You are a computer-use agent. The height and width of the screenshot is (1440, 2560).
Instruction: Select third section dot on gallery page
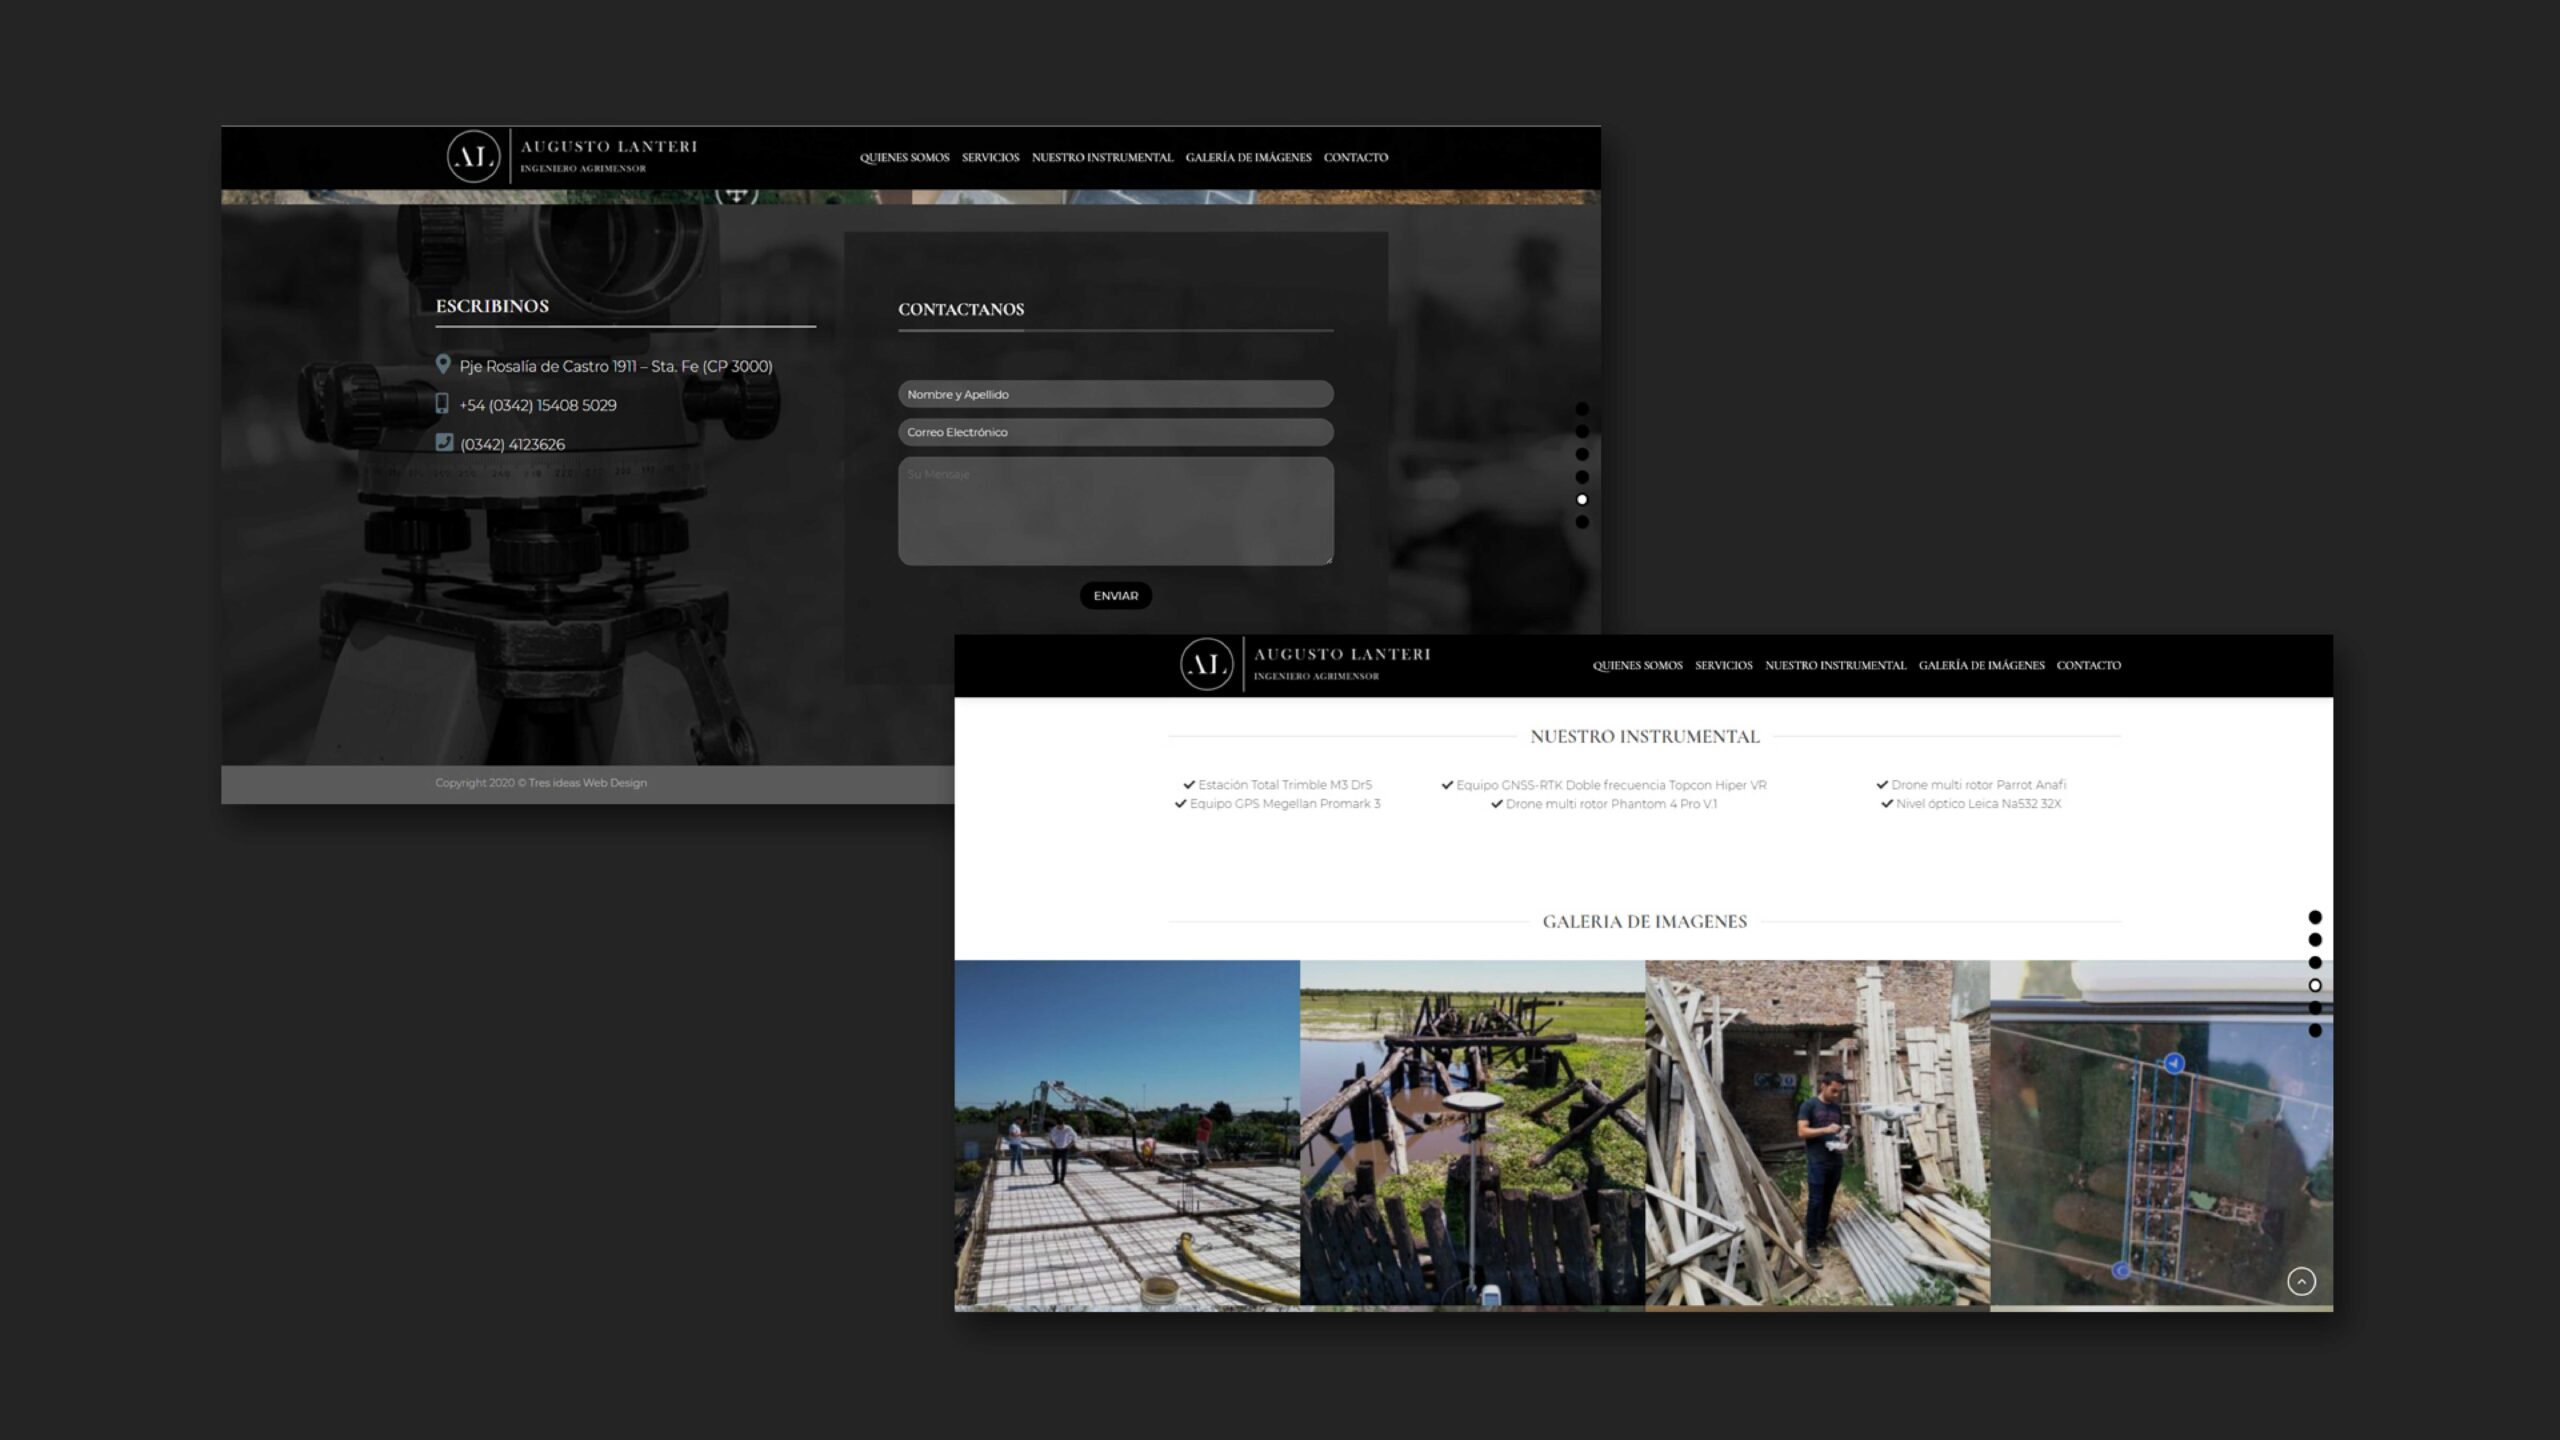point(2315,962)
